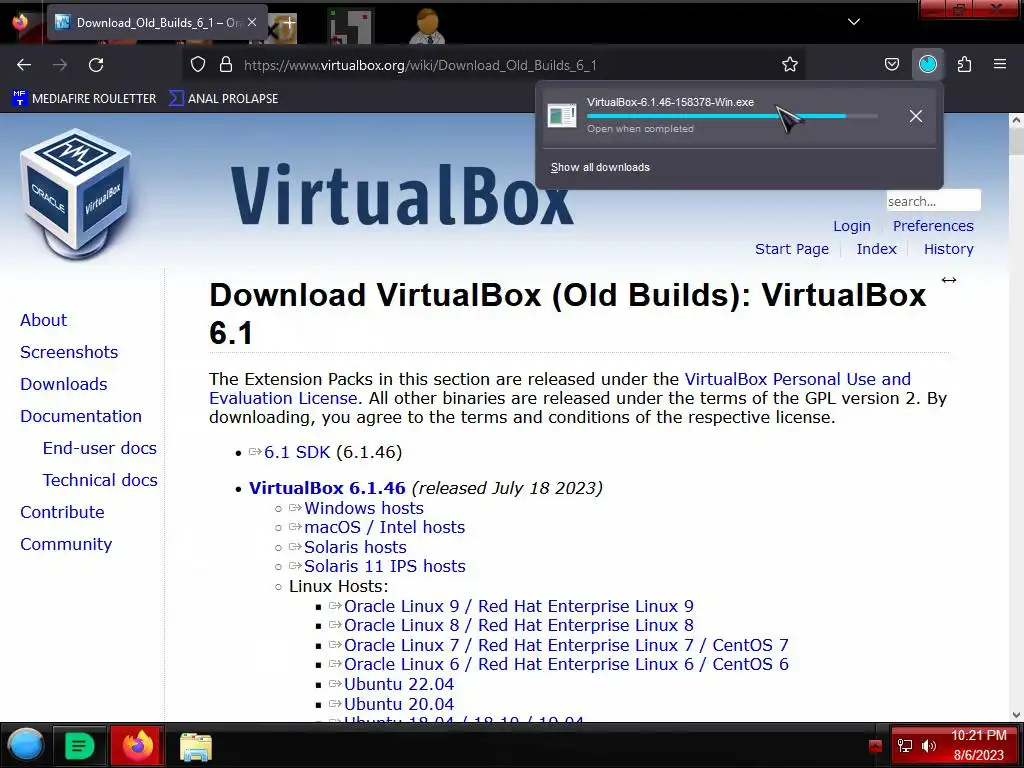1024x768 pixels.
Task: Download the Ubuntu 22.04 package
Action: [x=399, y=684]
